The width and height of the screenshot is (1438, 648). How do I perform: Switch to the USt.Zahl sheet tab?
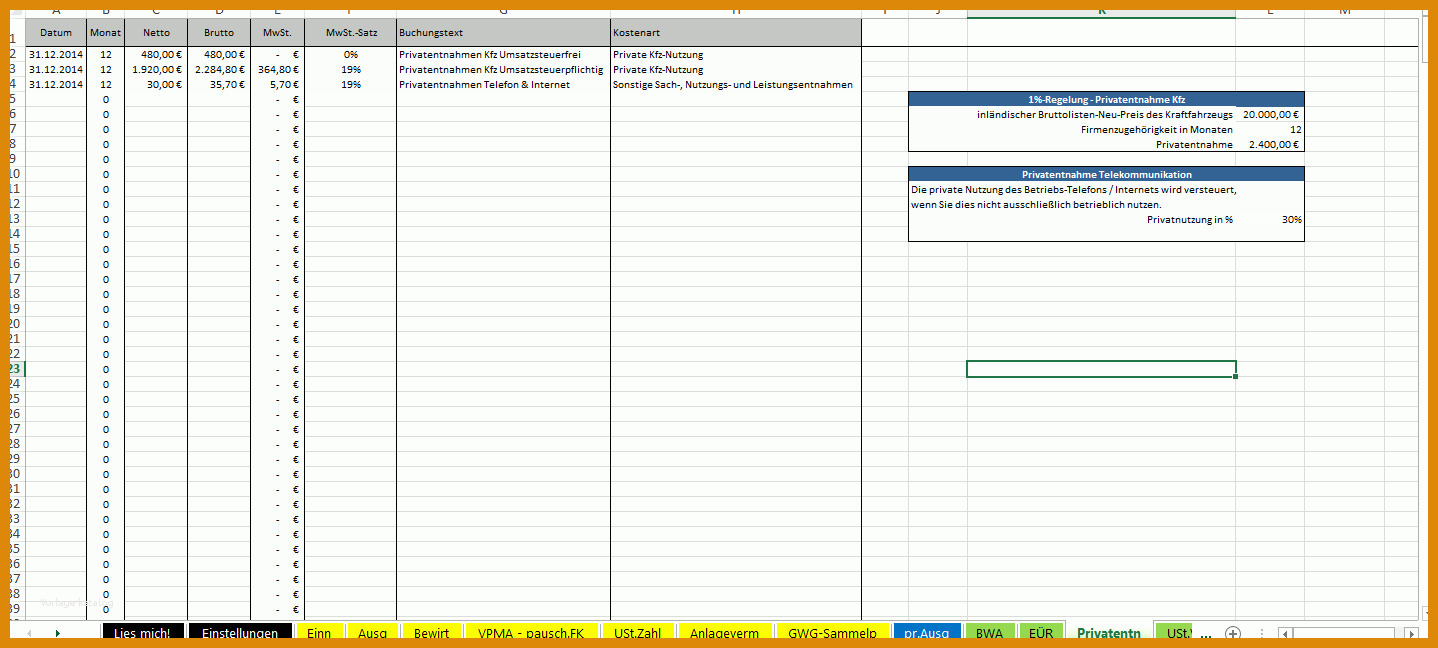coord(637,633)
